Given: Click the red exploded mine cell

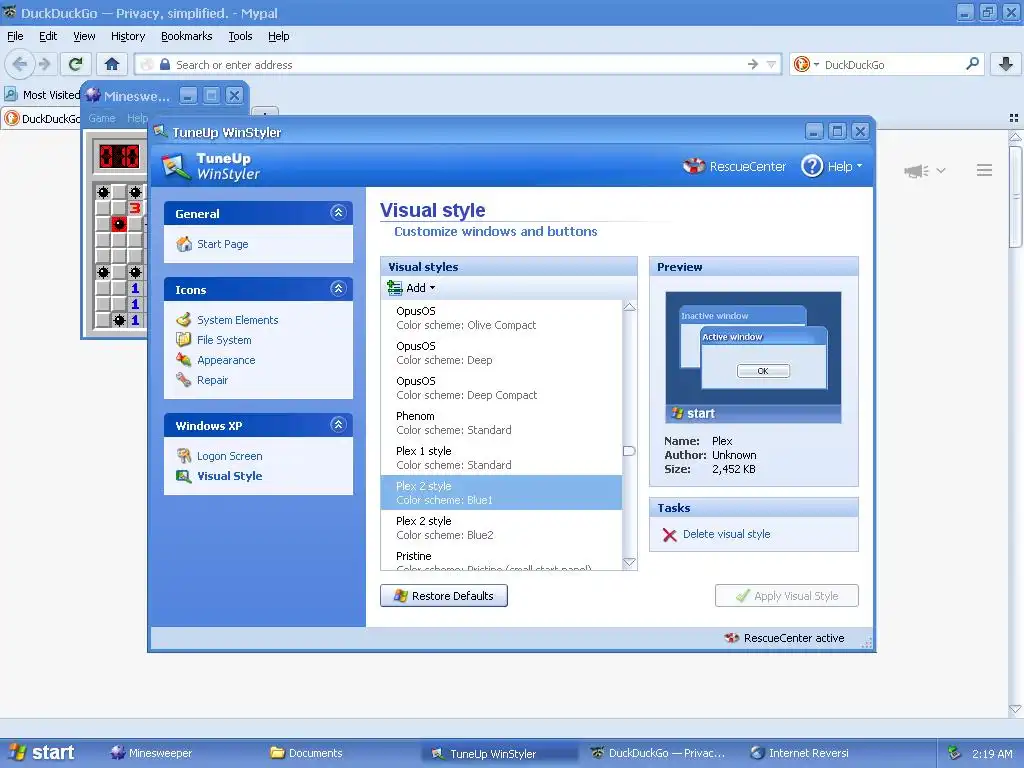Looking at the screenshot, I should point(119,224).
